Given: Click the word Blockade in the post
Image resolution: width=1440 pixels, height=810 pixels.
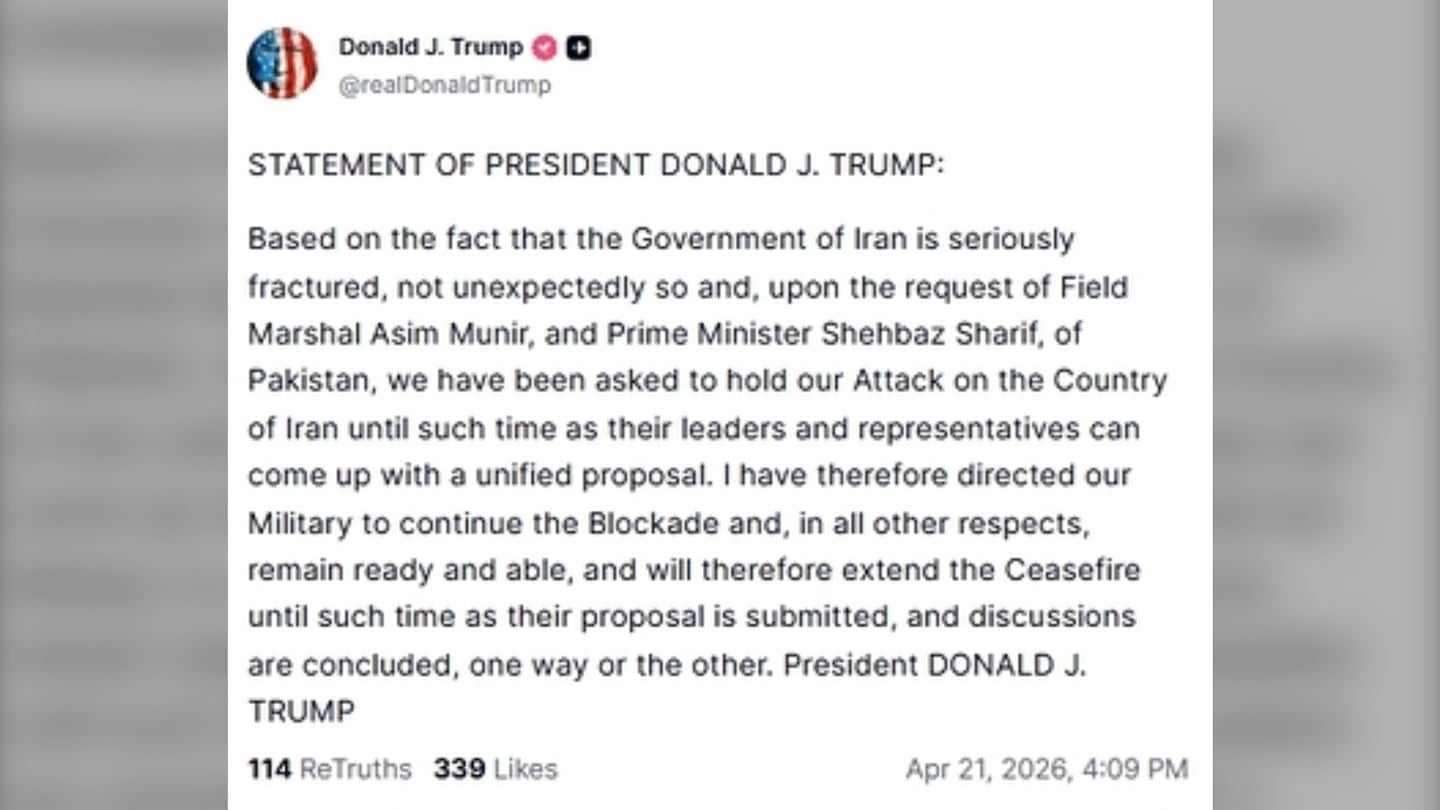Looking at the screenshot, I should [x=653, y=523].
